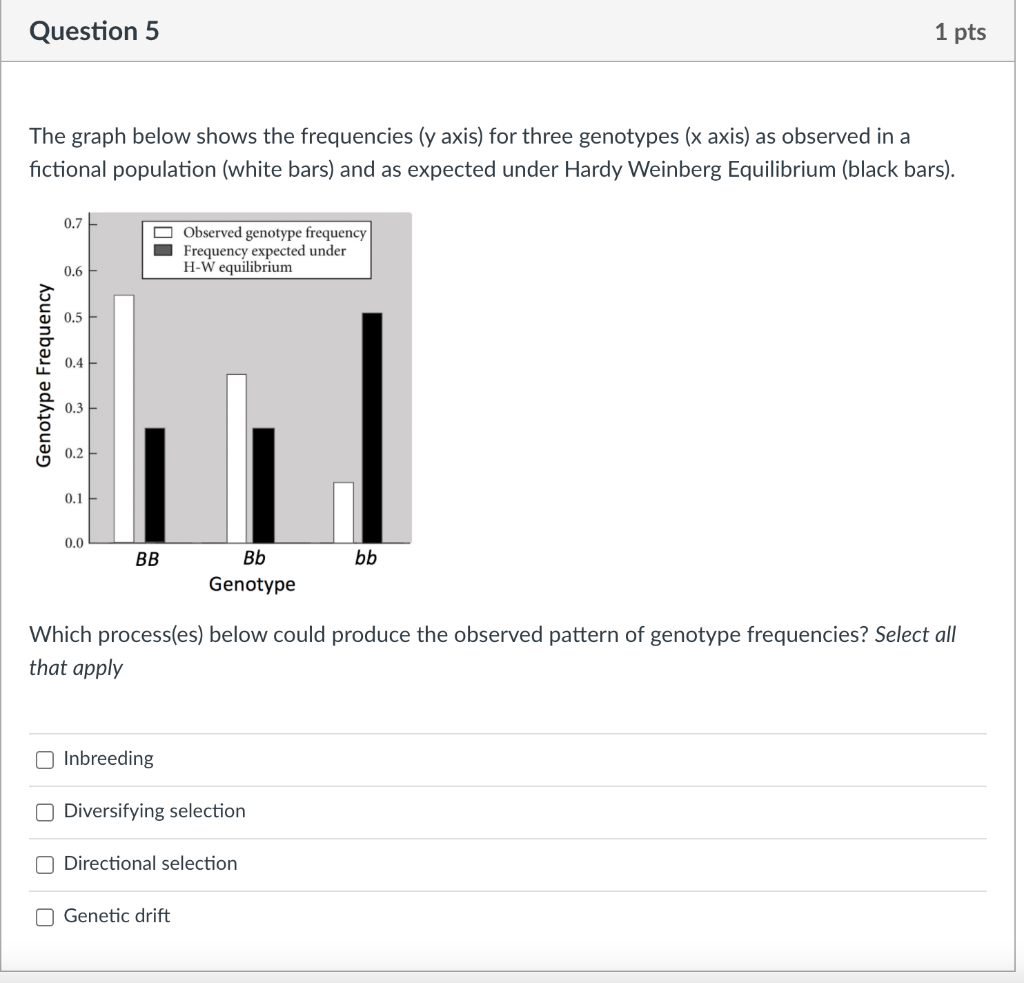
Task: Select the BB genotype axis label
Action: click(147, 559)
